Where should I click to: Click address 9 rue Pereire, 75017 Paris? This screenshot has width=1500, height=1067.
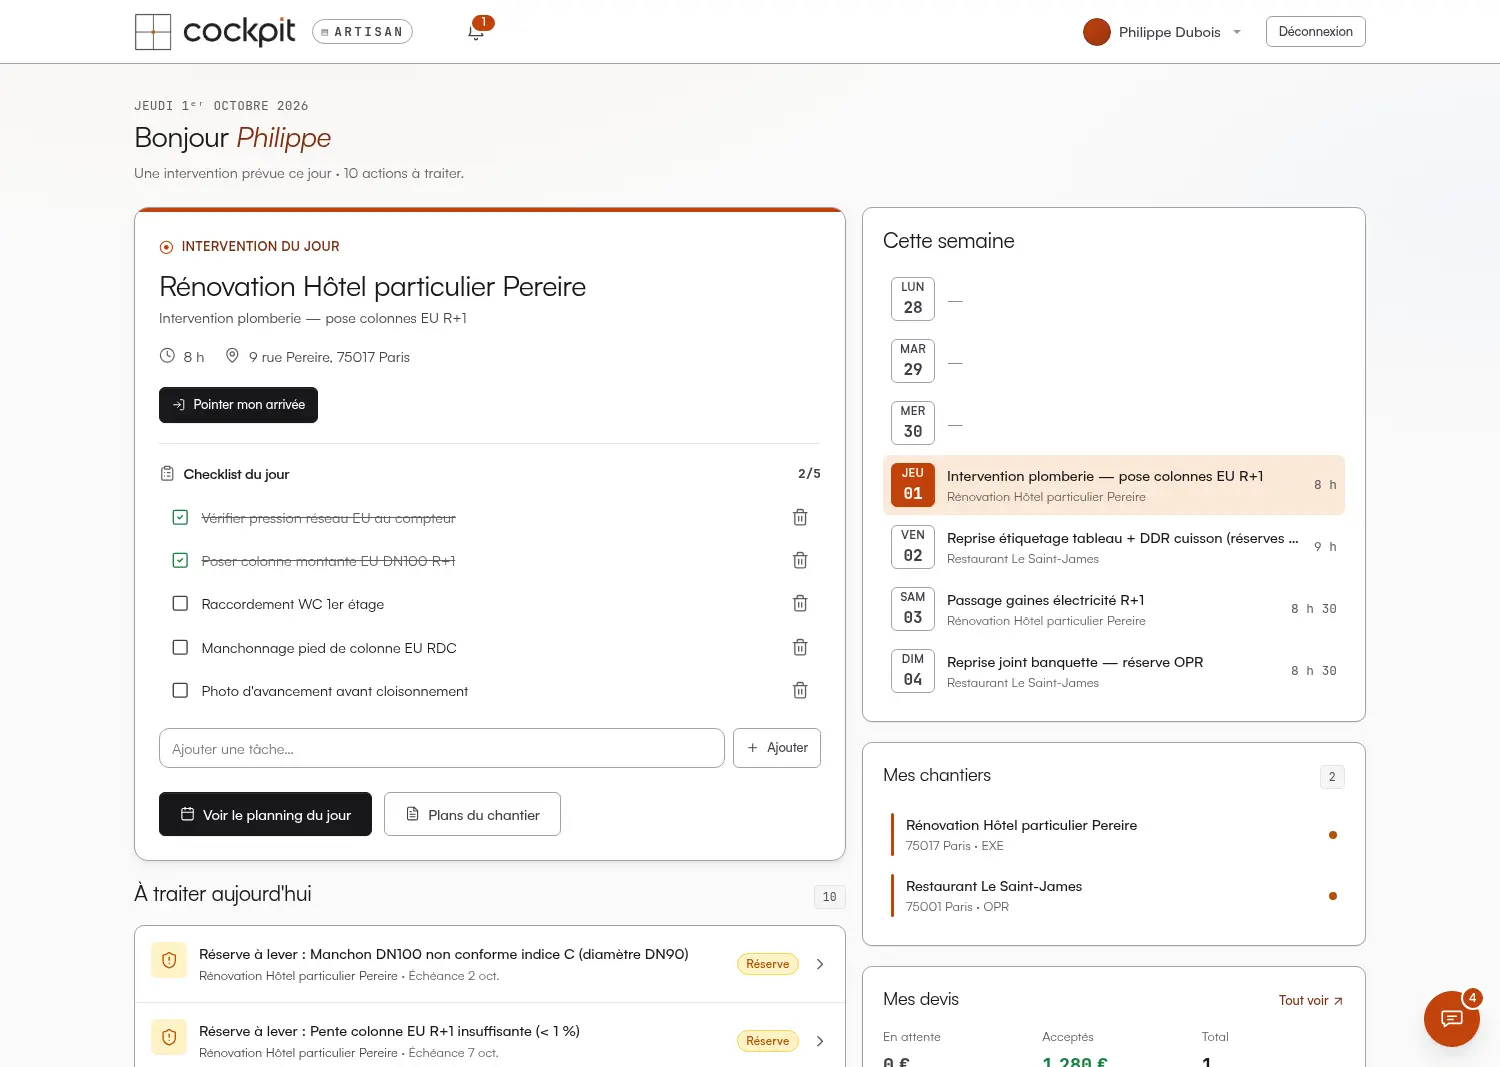coord(329,357)
